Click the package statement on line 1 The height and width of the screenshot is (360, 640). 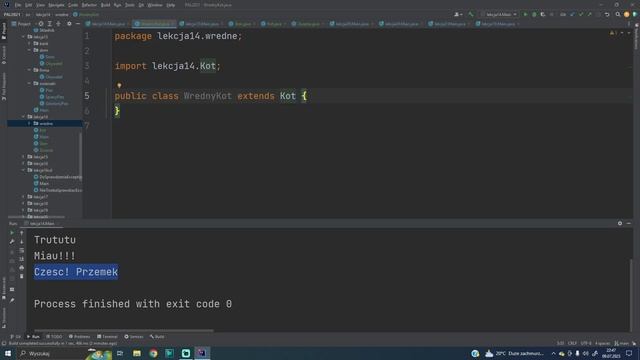pos(178,36)
